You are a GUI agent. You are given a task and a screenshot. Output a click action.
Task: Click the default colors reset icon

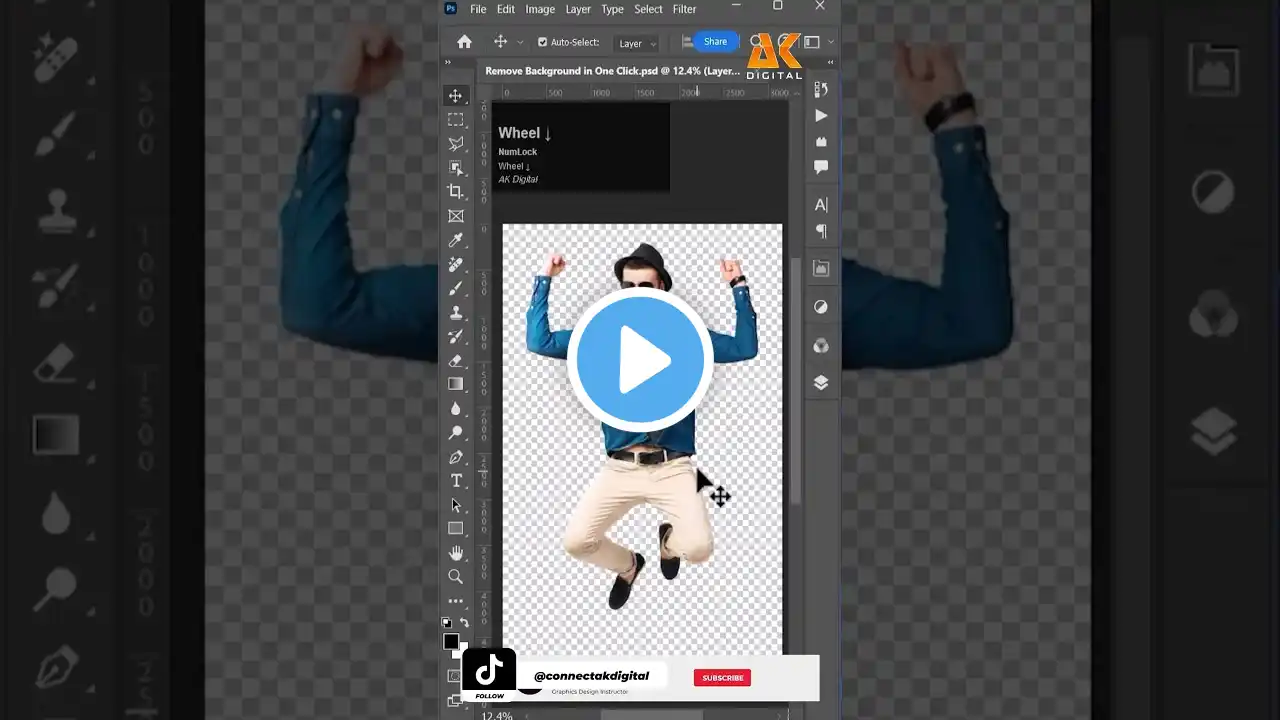coord(446,622)
